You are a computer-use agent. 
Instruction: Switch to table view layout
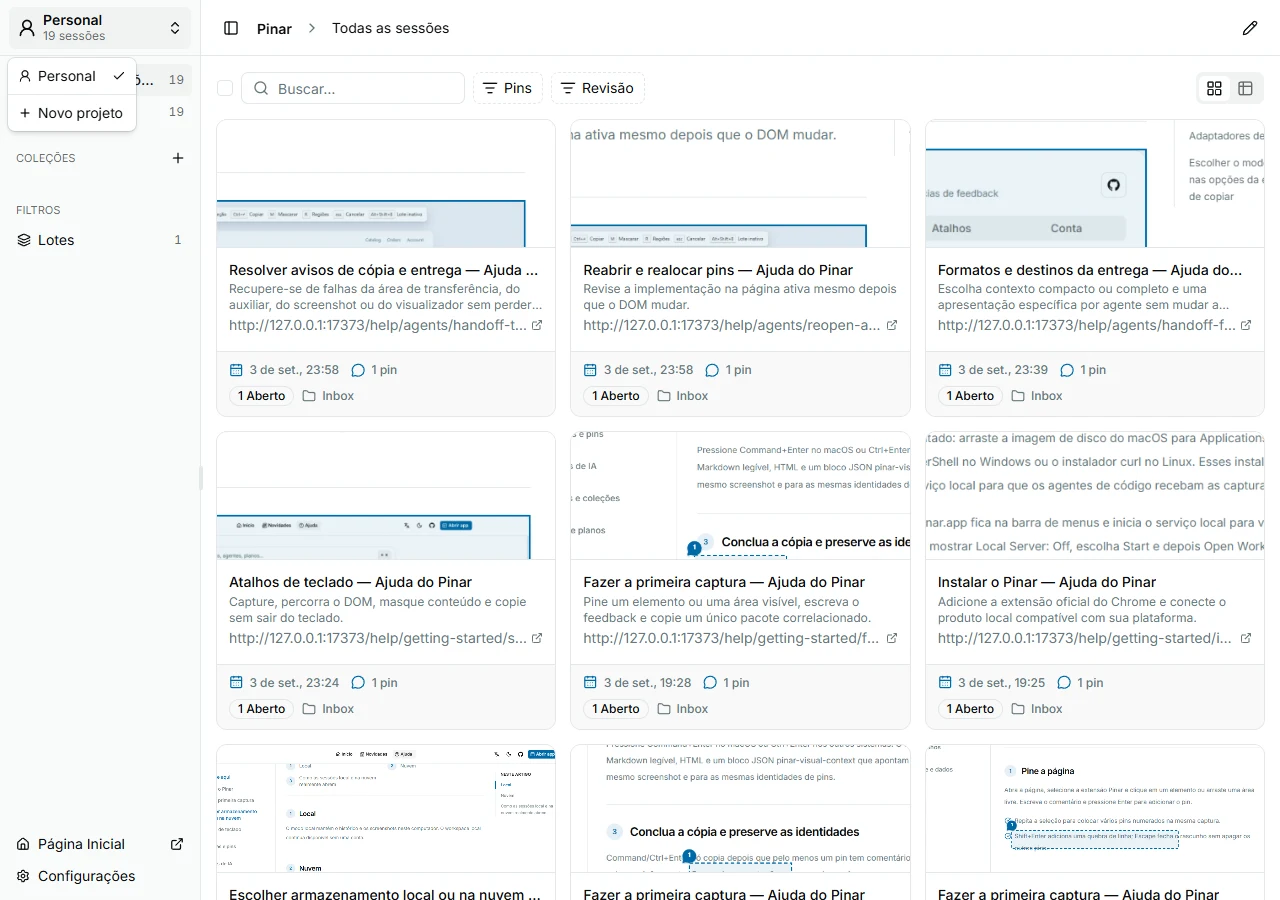tap(1246, 88)
